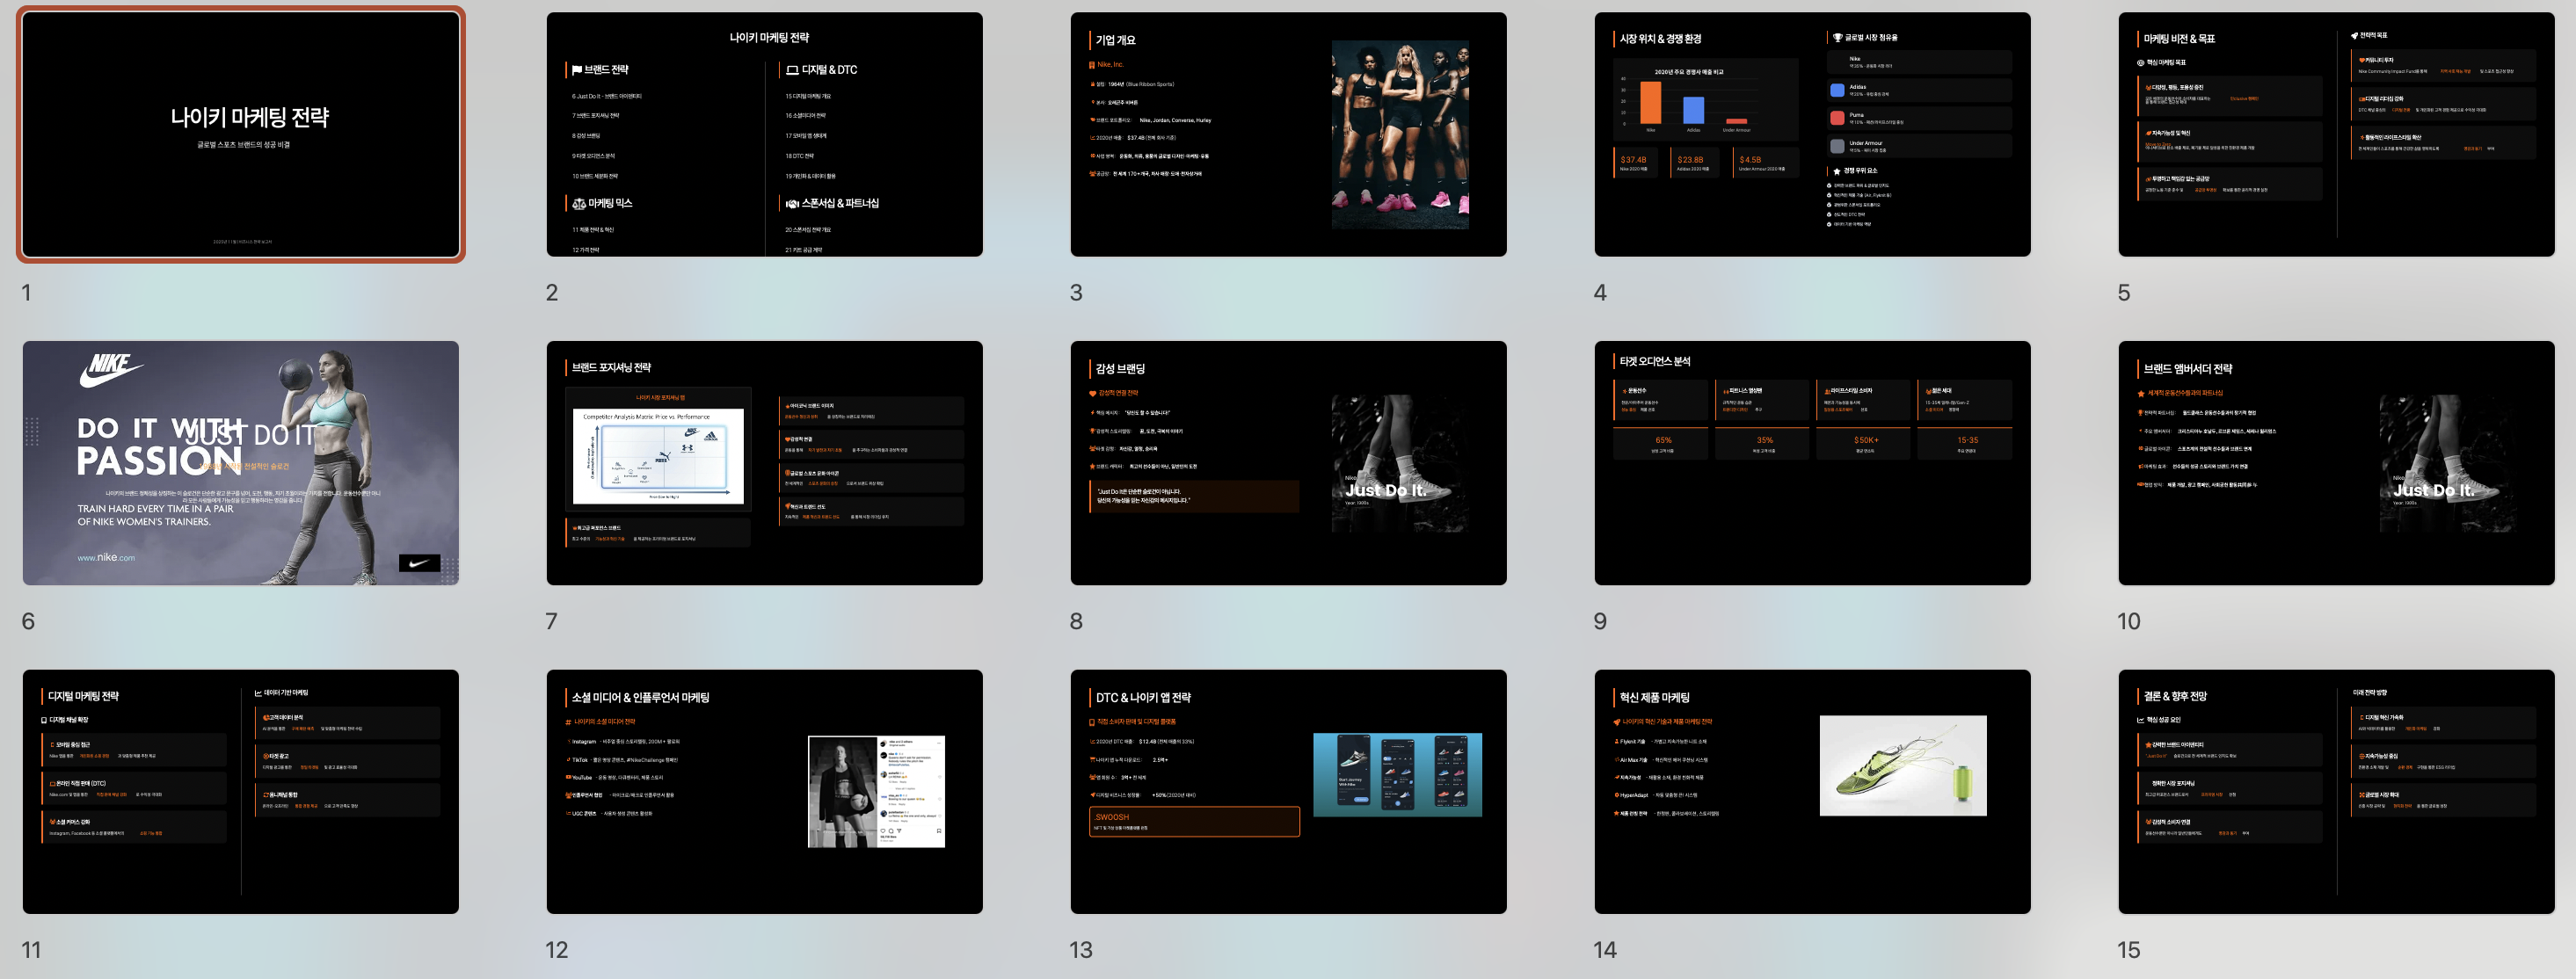Screen dimensions: 2576x979
Task: Select slide 1 titled 나이키 마케팅 전략
Action: tap(241, 134)
